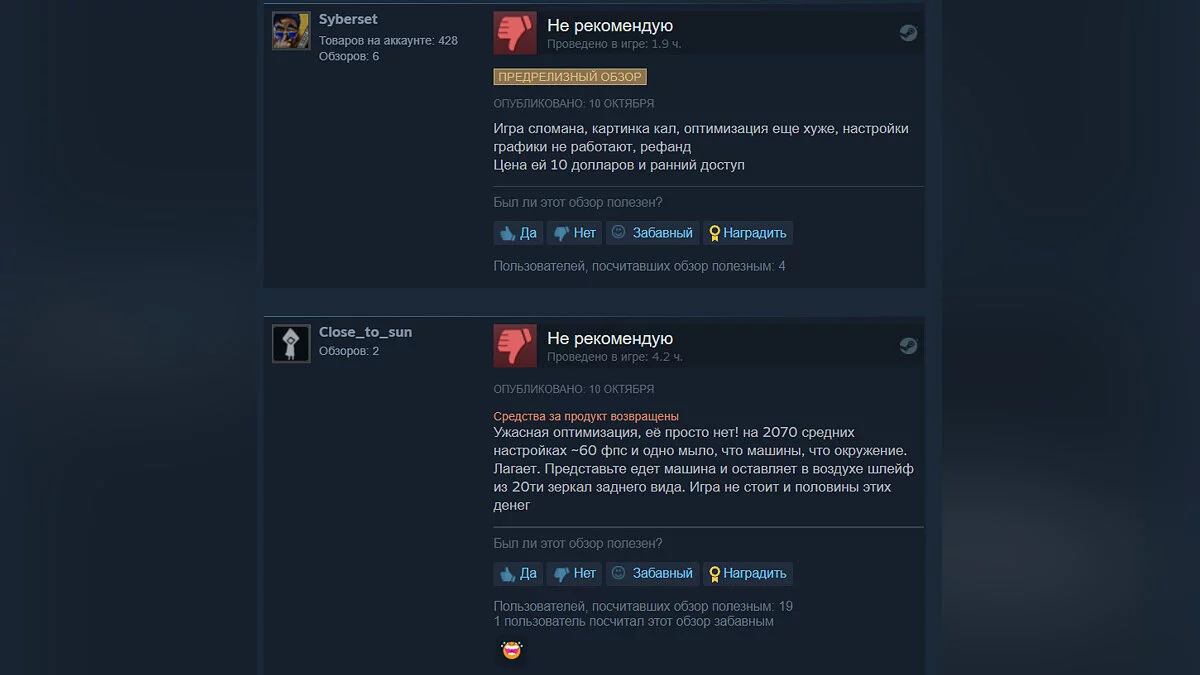Click the 'Не рекомендую' title on Syberset's review

point(610,26)
